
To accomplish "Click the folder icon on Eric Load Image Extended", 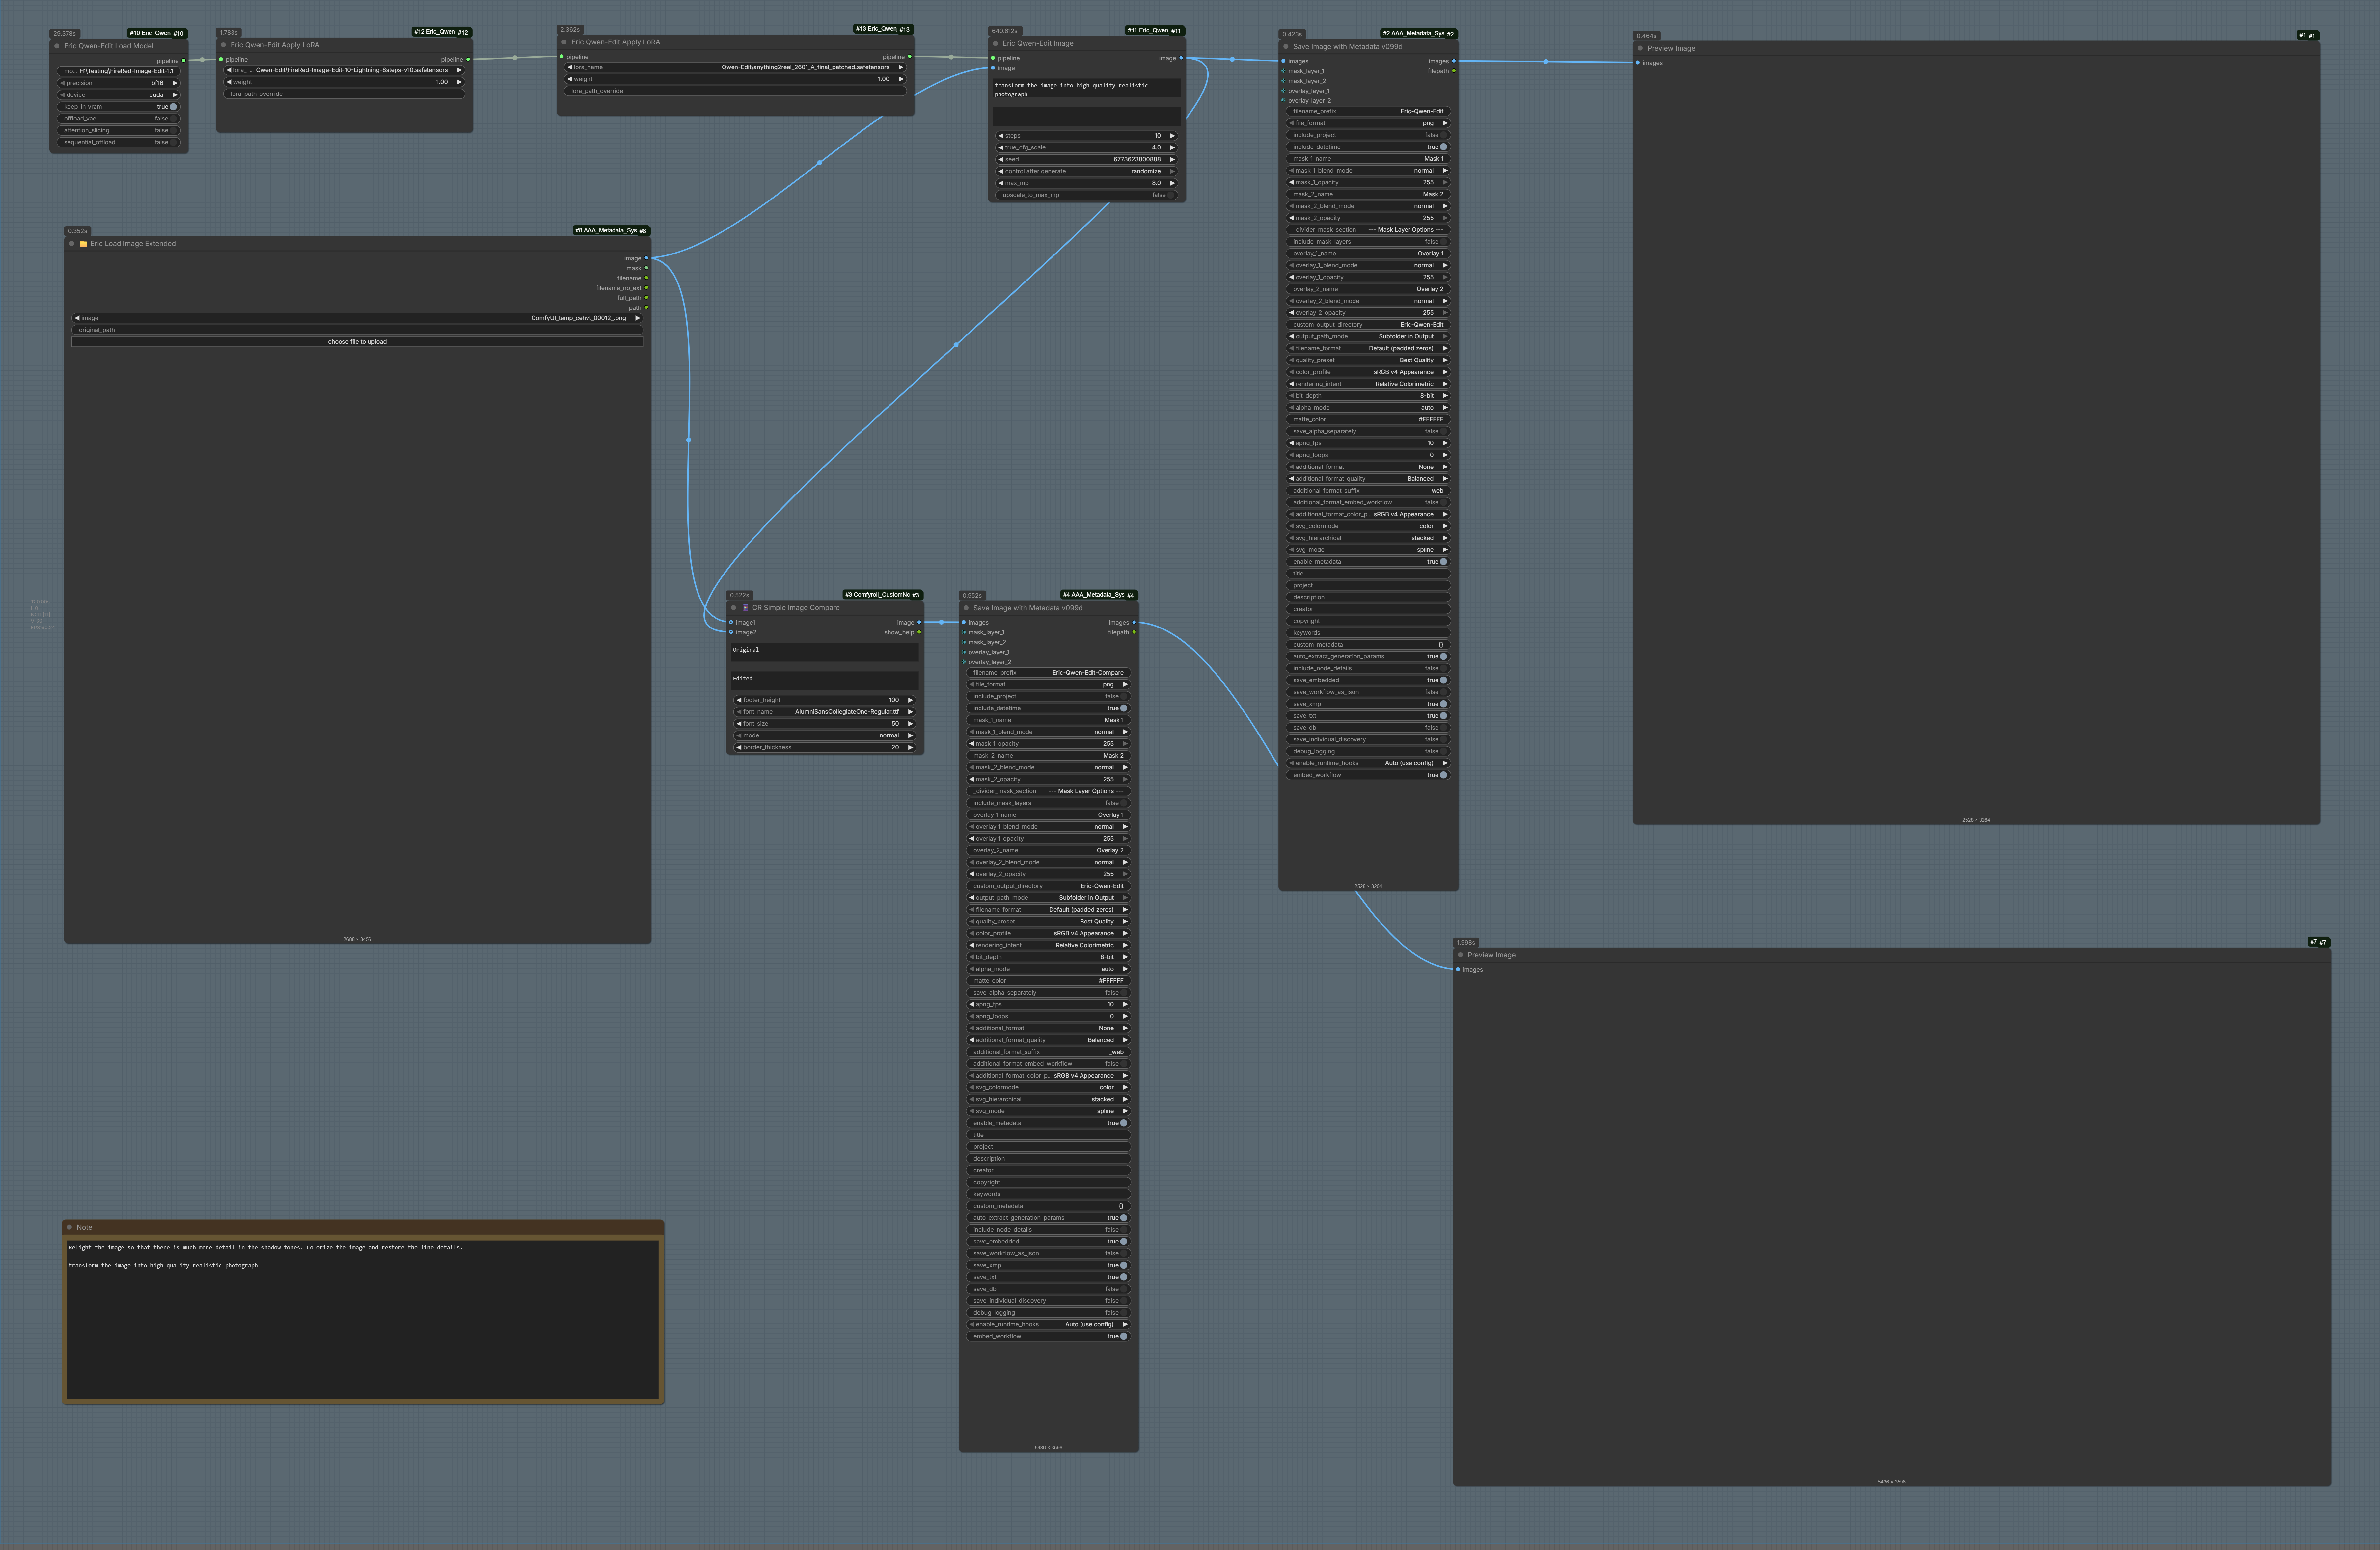I will click(84, 244).
